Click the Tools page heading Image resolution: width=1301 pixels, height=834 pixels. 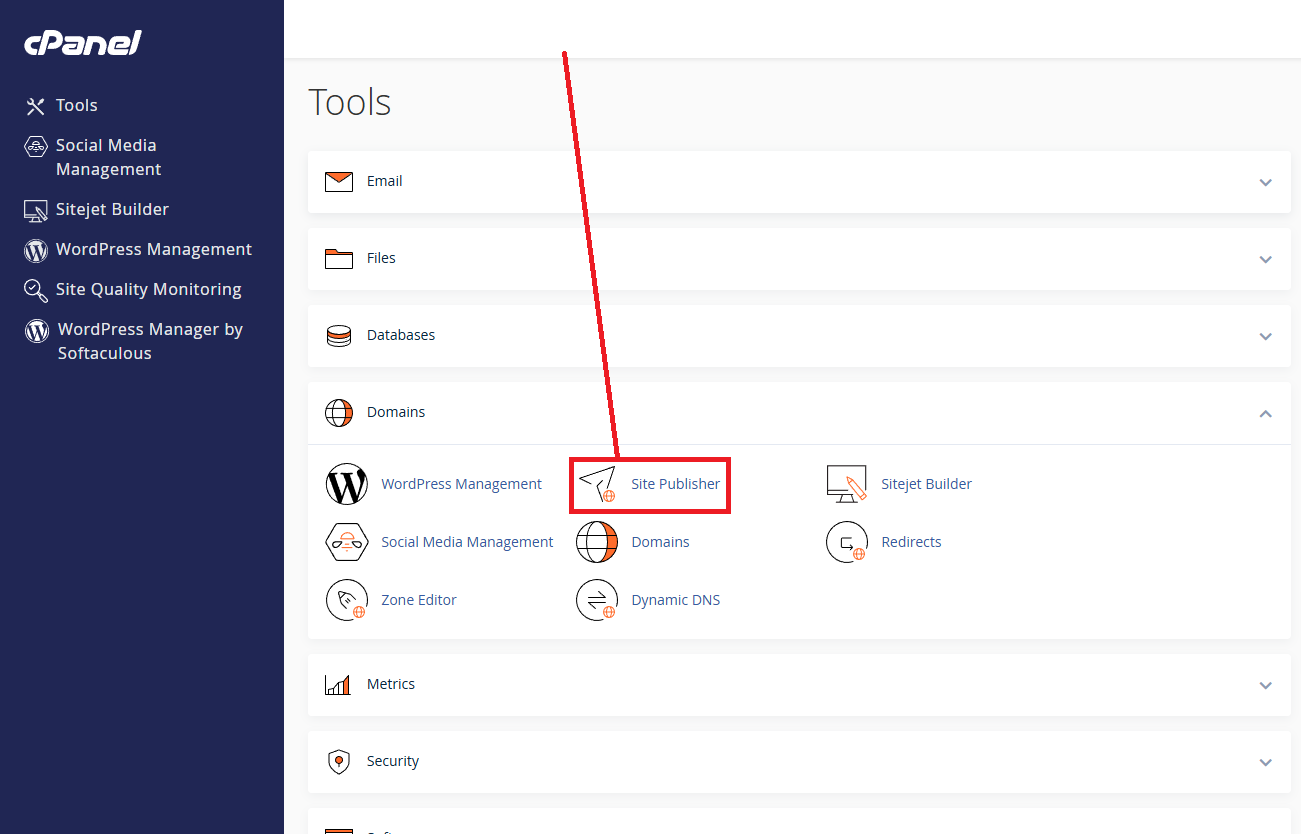pyautogui.click(x=350, y=102)
